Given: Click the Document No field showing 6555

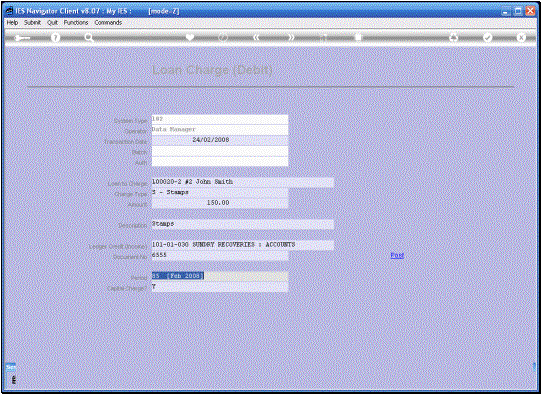Looking at the screenshot, I should click(x=220, y=255).
